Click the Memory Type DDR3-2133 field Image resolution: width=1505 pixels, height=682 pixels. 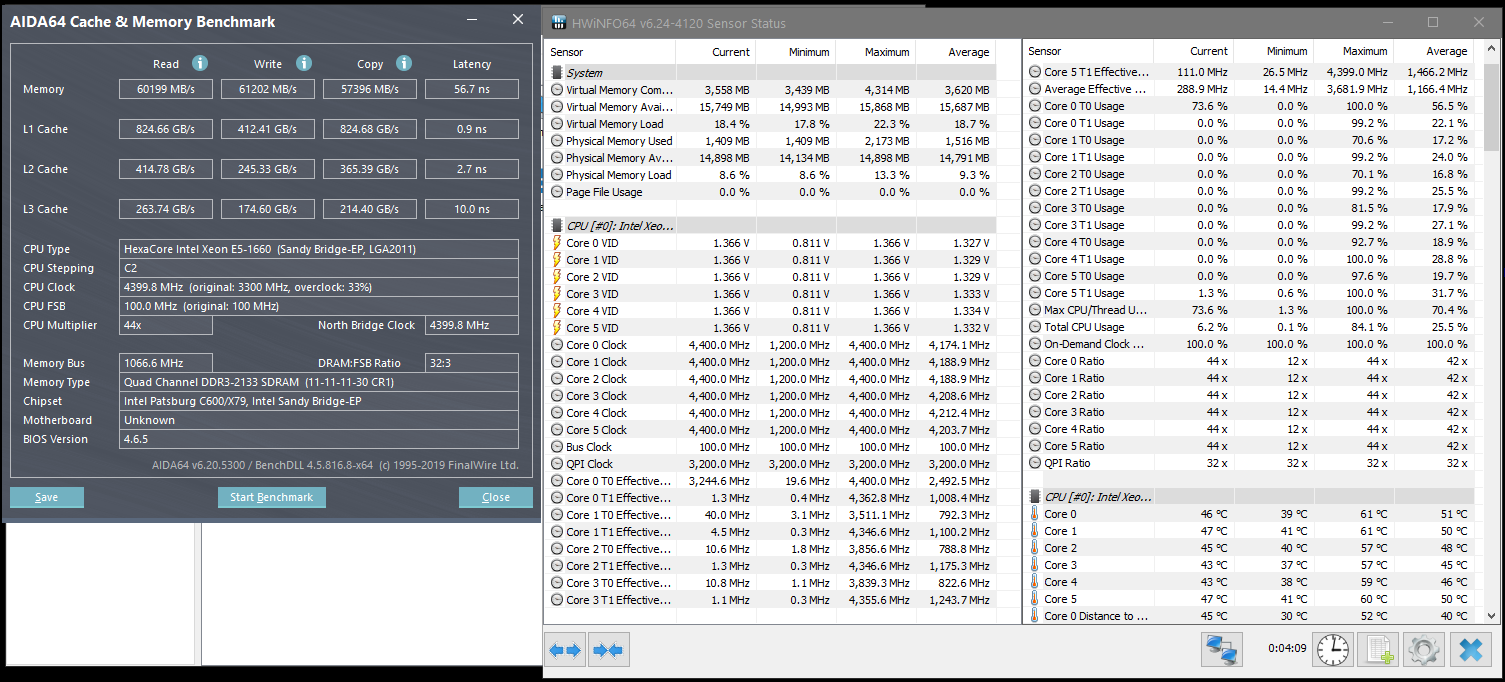(319, 382)
